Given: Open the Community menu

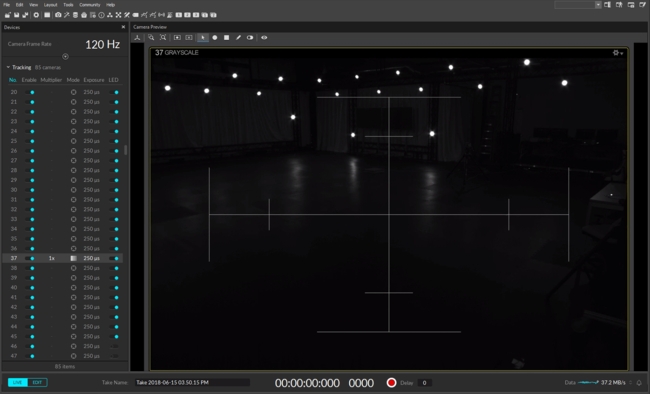Looking at the screenshot, I should click(x=90, y=5).
